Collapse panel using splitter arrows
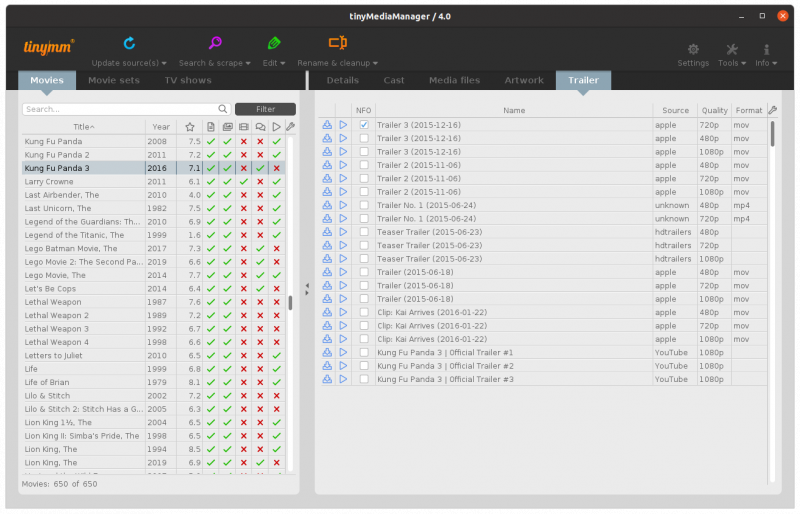Viewport: 800px width, 514px height. tap(307, 289)
